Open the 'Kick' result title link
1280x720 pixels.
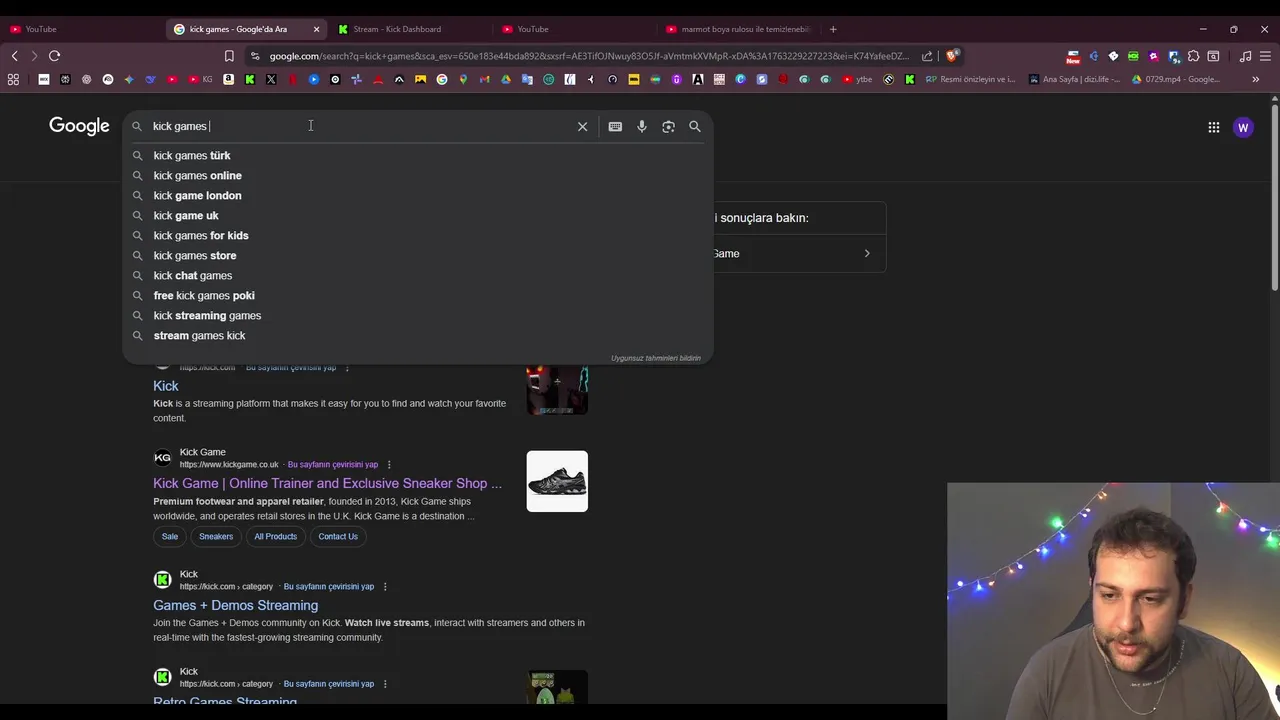166,386
